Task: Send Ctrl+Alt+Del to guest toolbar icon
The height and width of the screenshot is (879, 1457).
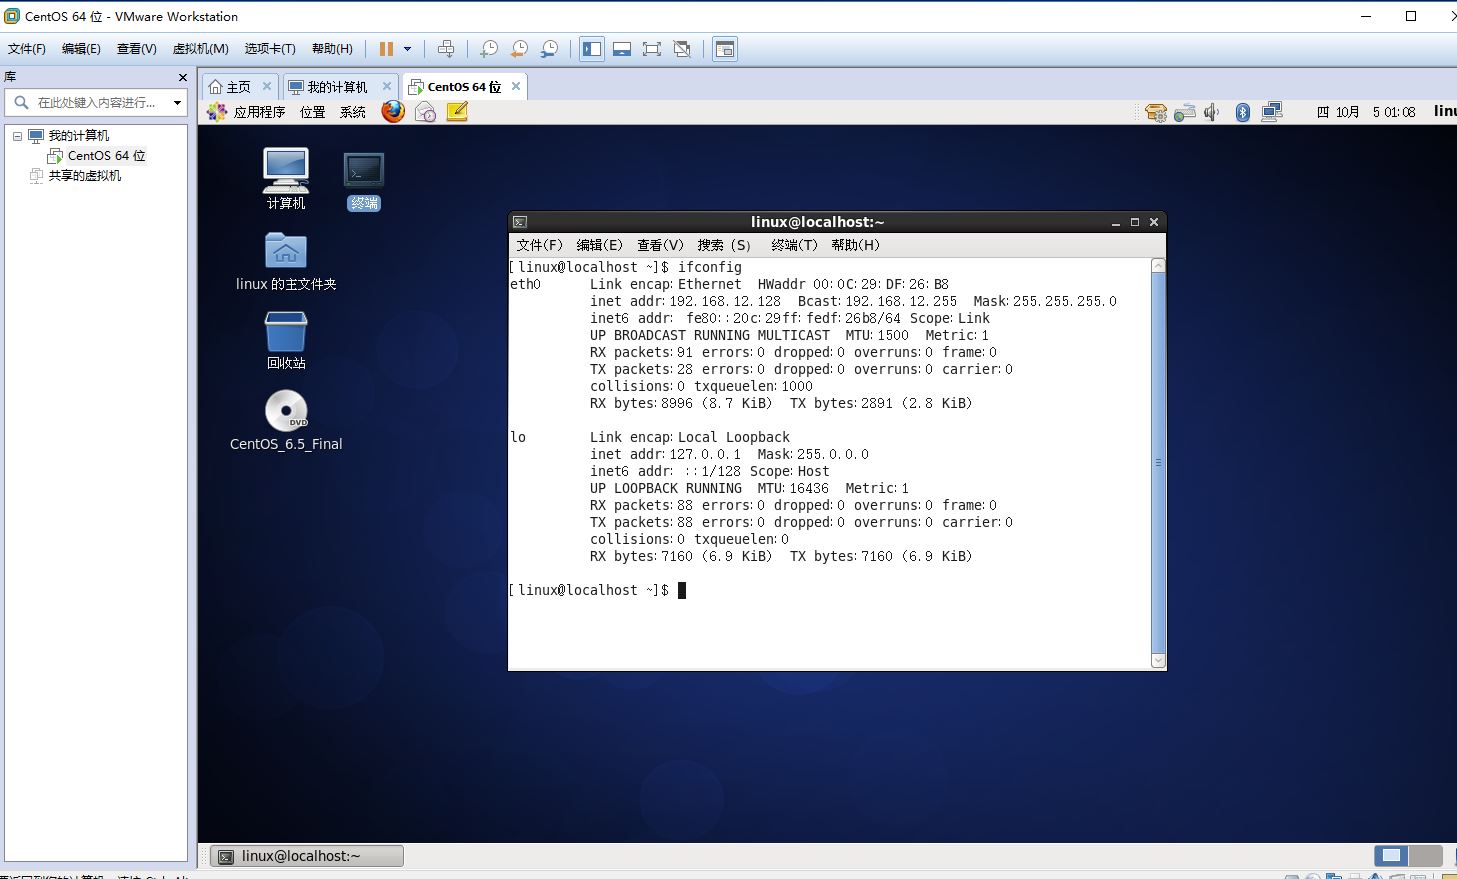Action: (446, 49)
